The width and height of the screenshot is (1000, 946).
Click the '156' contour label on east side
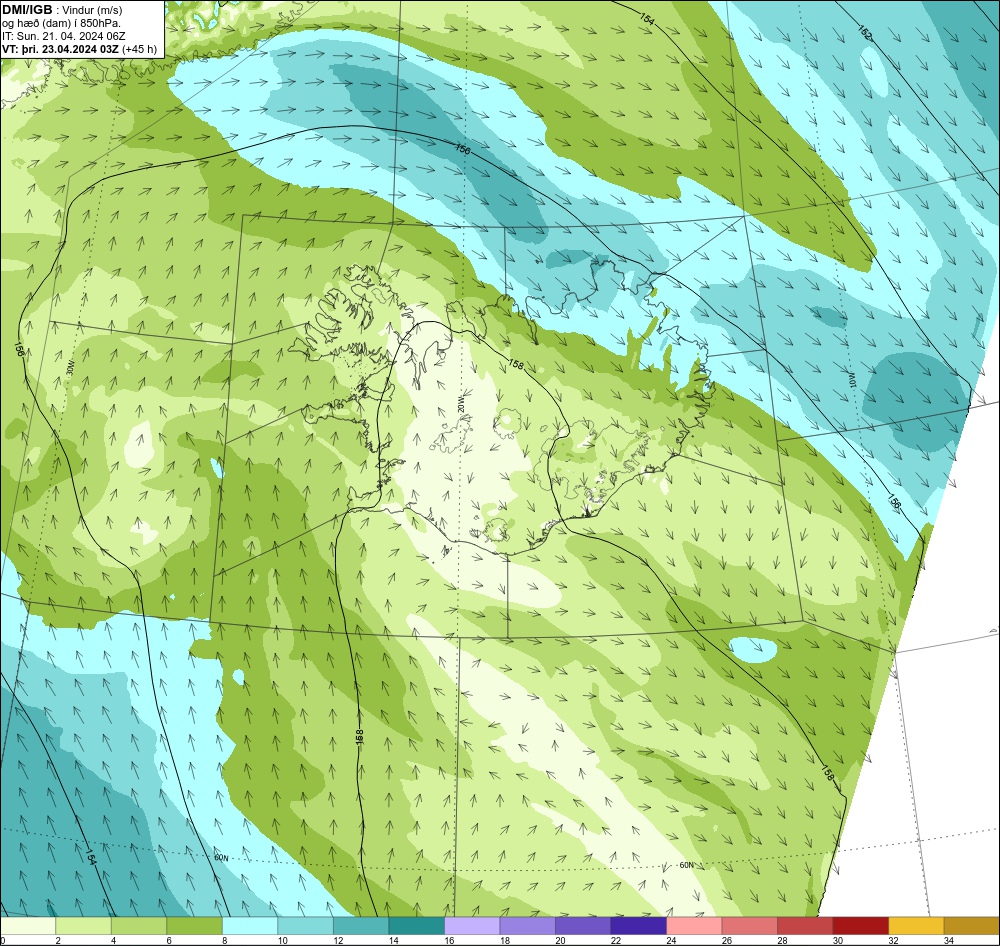click(x=894, y=502)
